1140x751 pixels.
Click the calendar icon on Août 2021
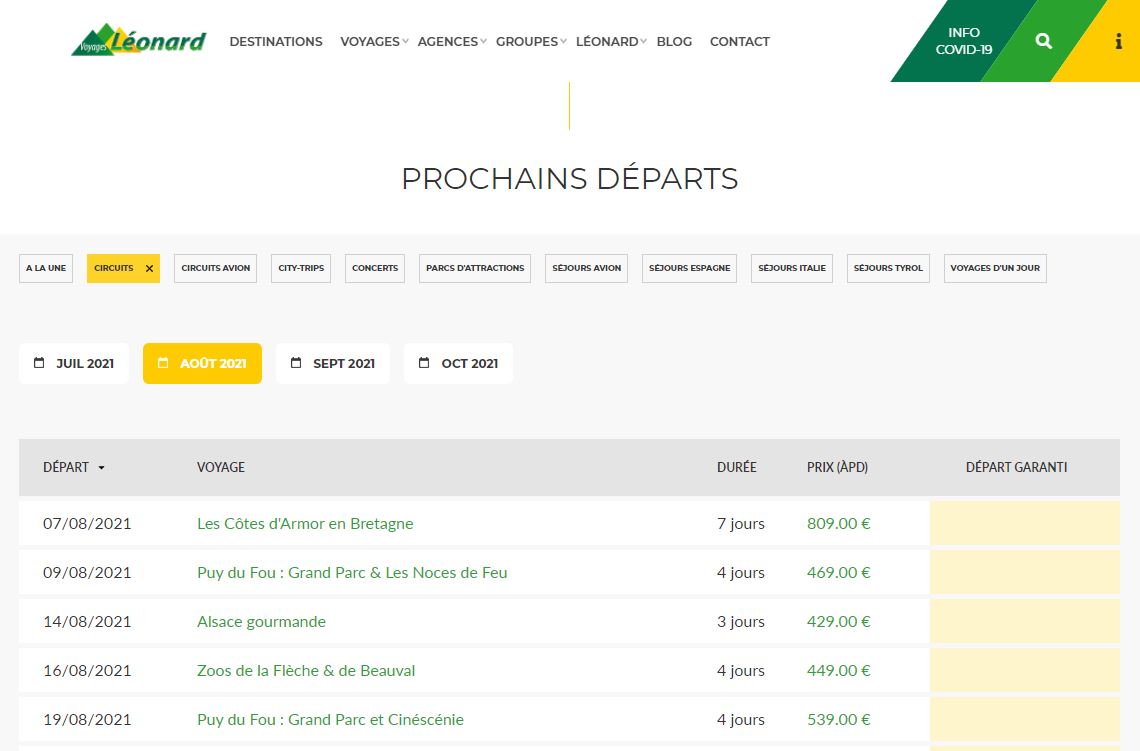(x=163, y=363)
